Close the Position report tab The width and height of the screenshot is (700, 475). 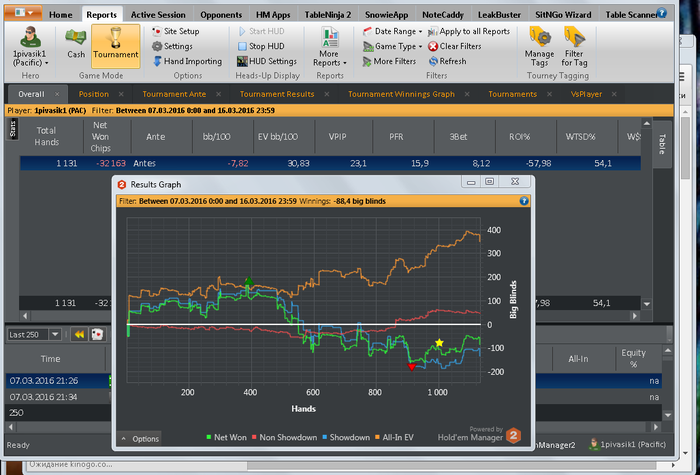(x=121, y=94)
